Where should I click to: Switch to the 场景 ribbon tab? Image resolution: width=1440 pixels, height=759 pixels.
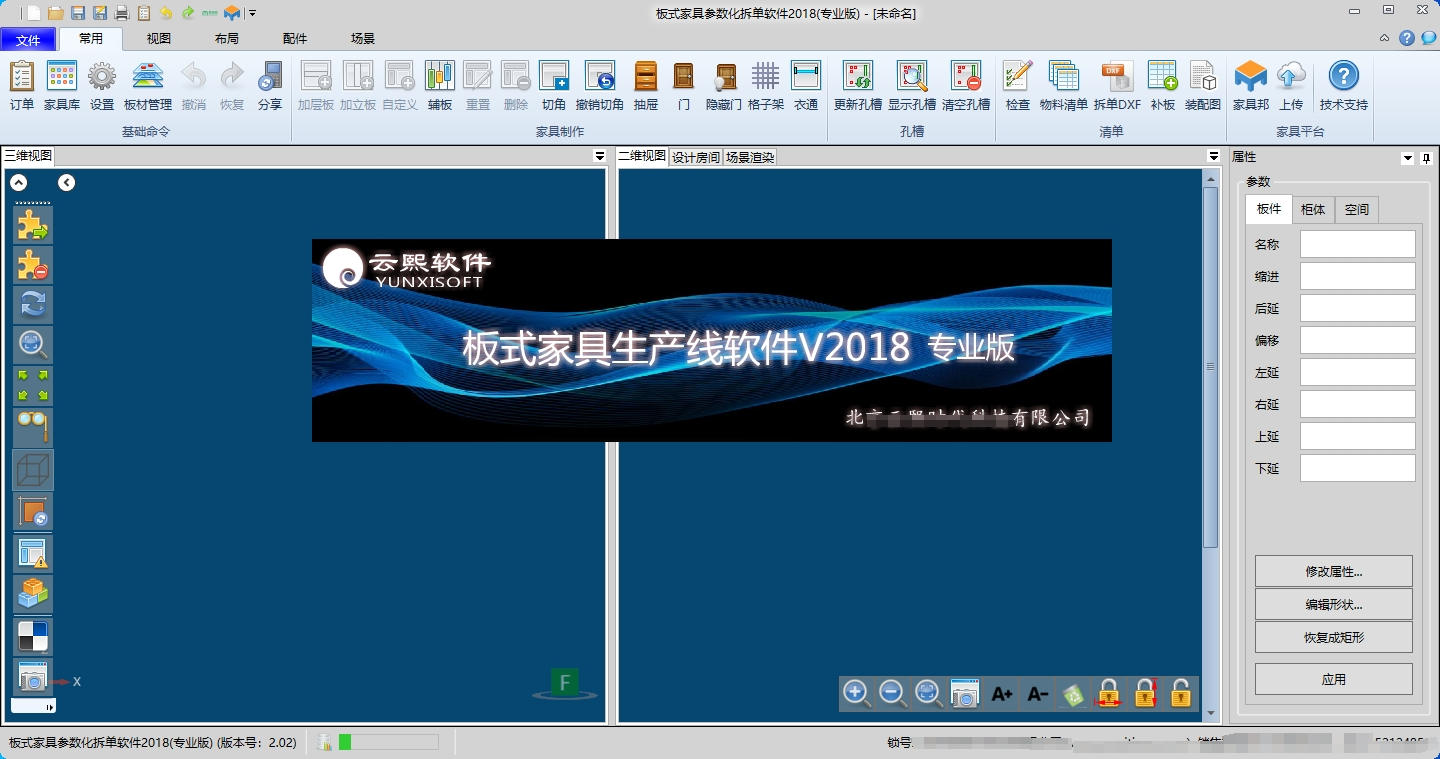coord(363,39)
